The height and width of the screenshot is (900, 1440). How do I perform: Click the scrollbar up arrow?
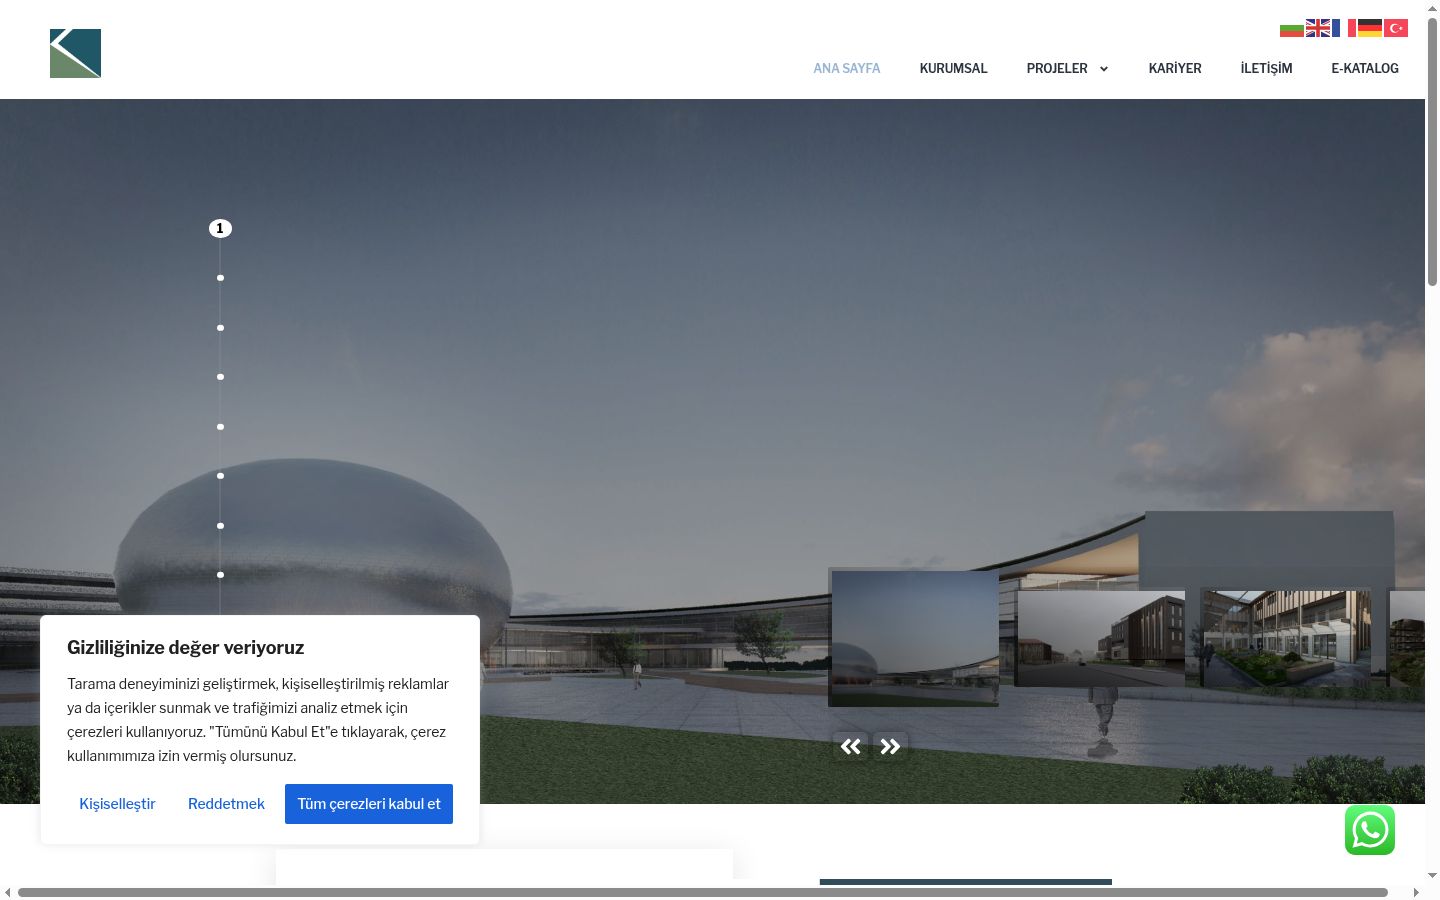(x=1432, y=7)
